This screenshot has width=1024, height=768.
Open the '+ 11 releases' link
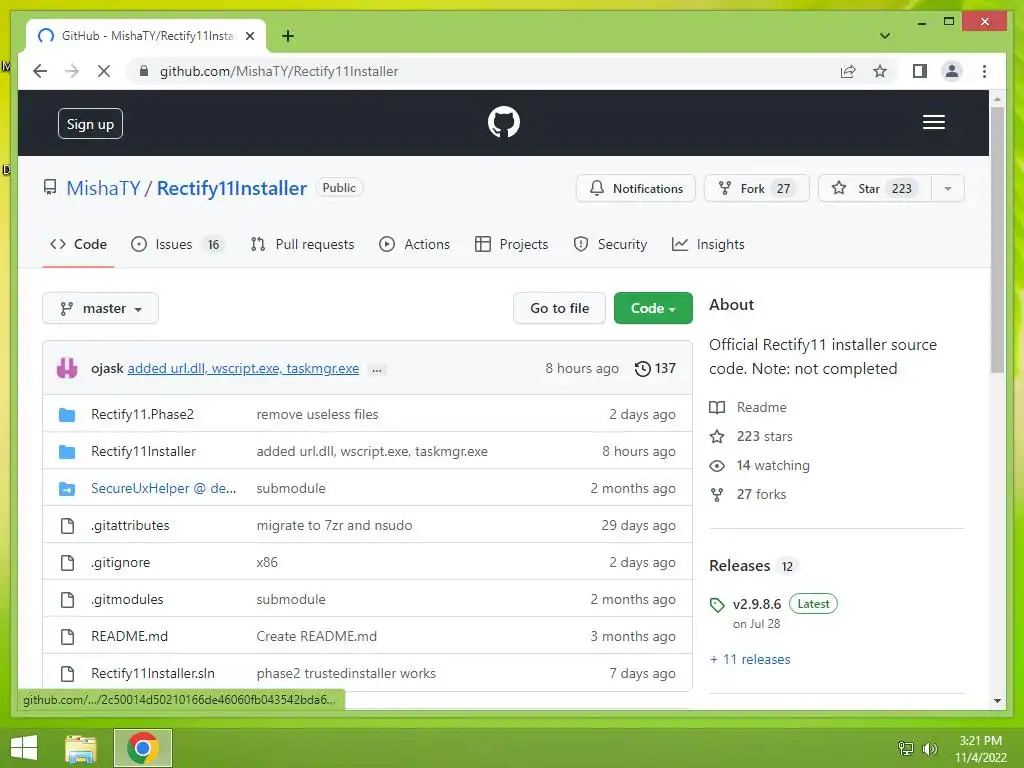750,660
